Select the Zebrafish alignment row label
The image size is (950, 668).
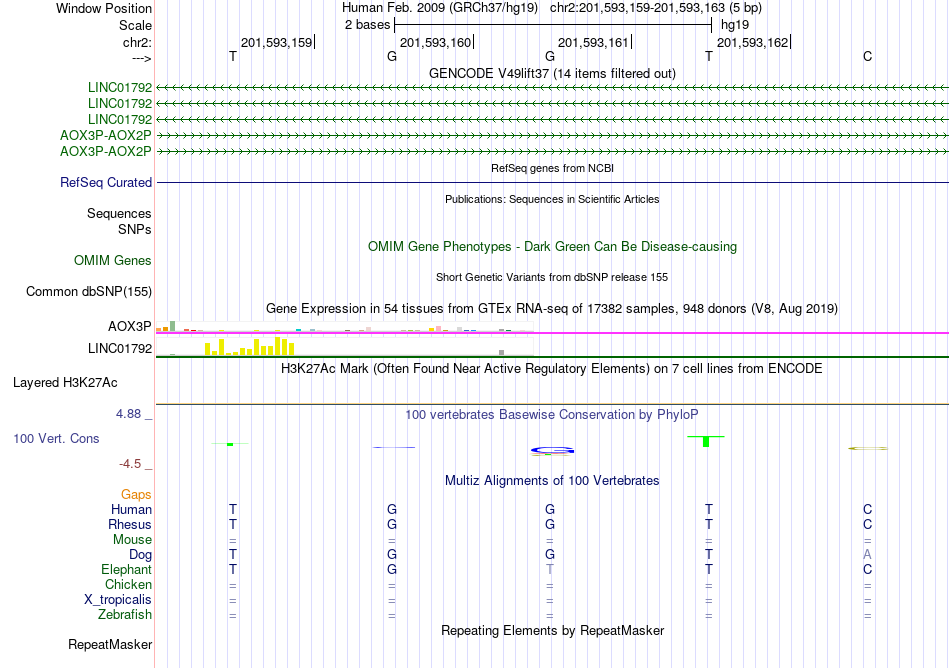point(125,614)
